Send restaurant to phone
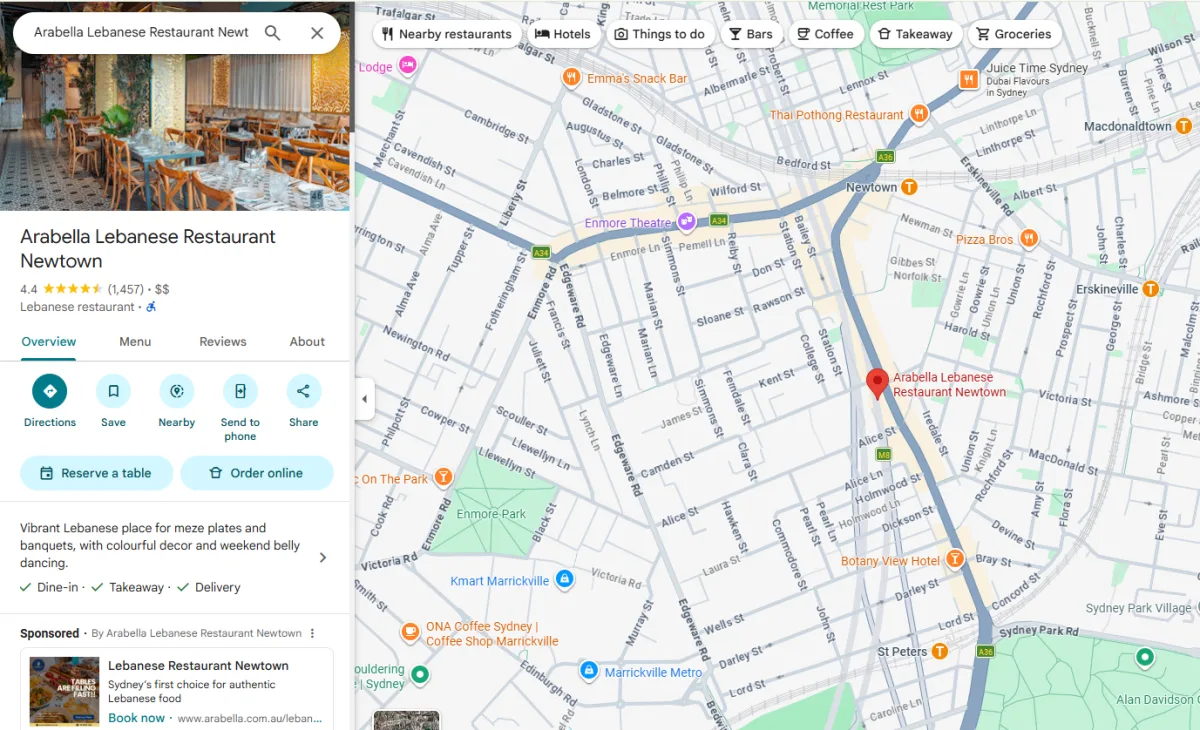Viewport: 1200px width, 730px height. [240, 391]
